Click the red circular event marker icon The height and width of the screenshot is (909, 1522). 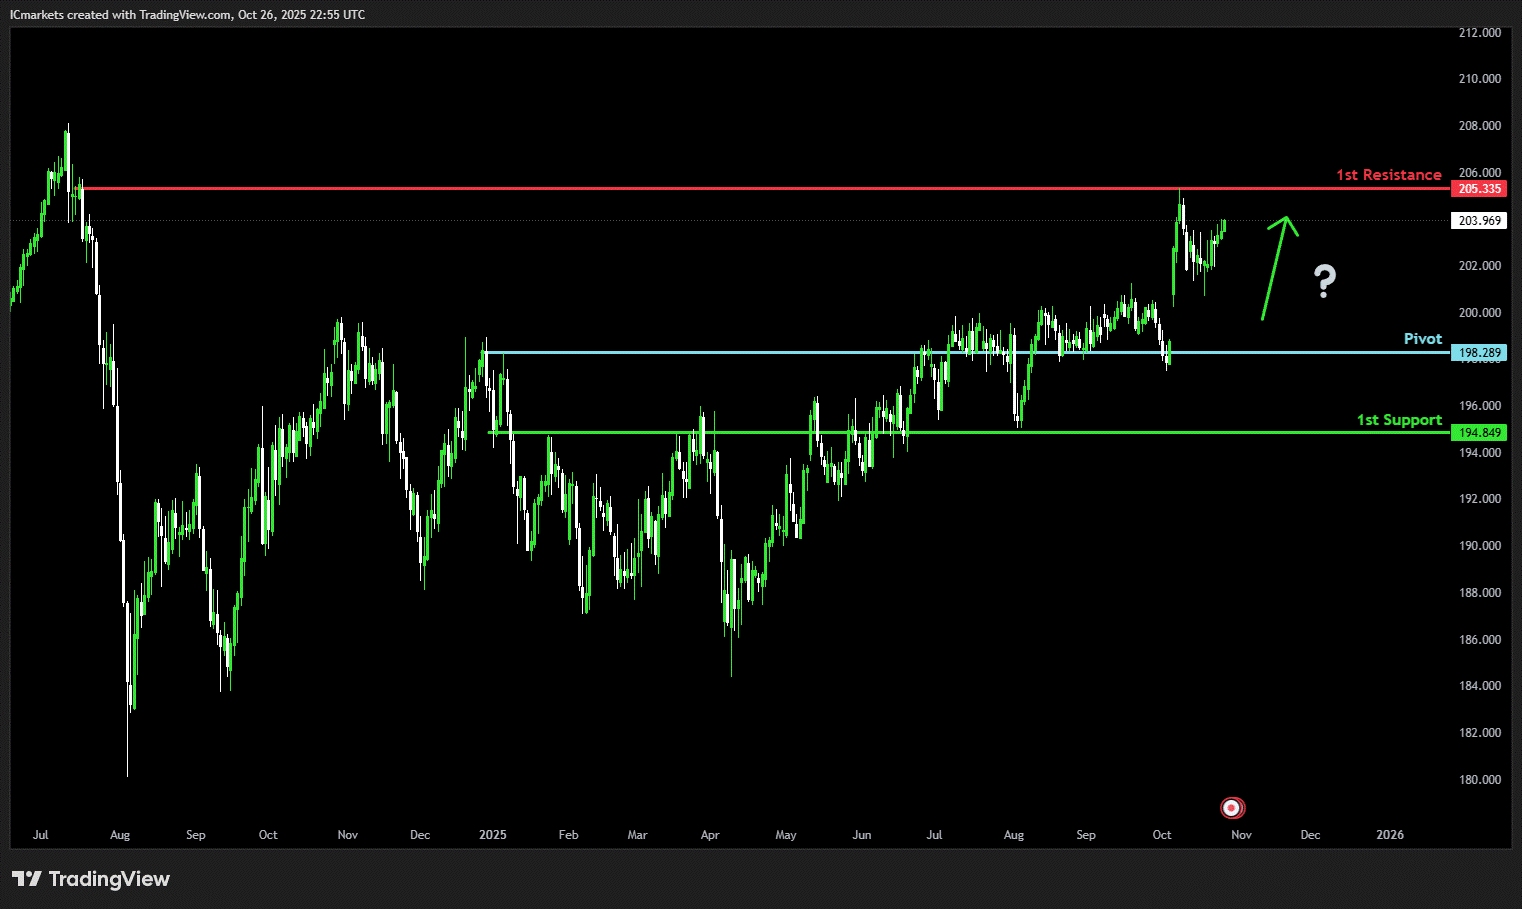[x=1232, y=808]
